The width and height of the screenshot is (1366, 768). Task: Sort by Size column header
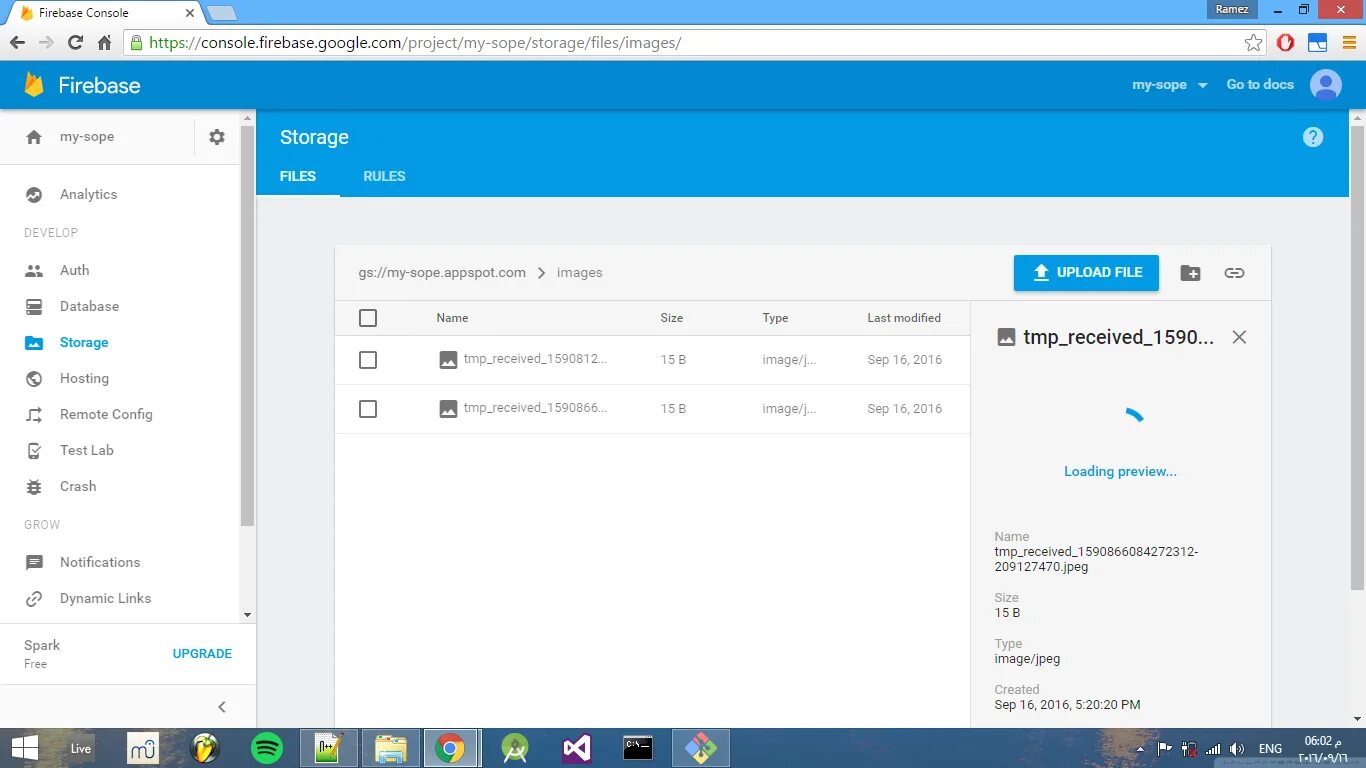point(672,318)
